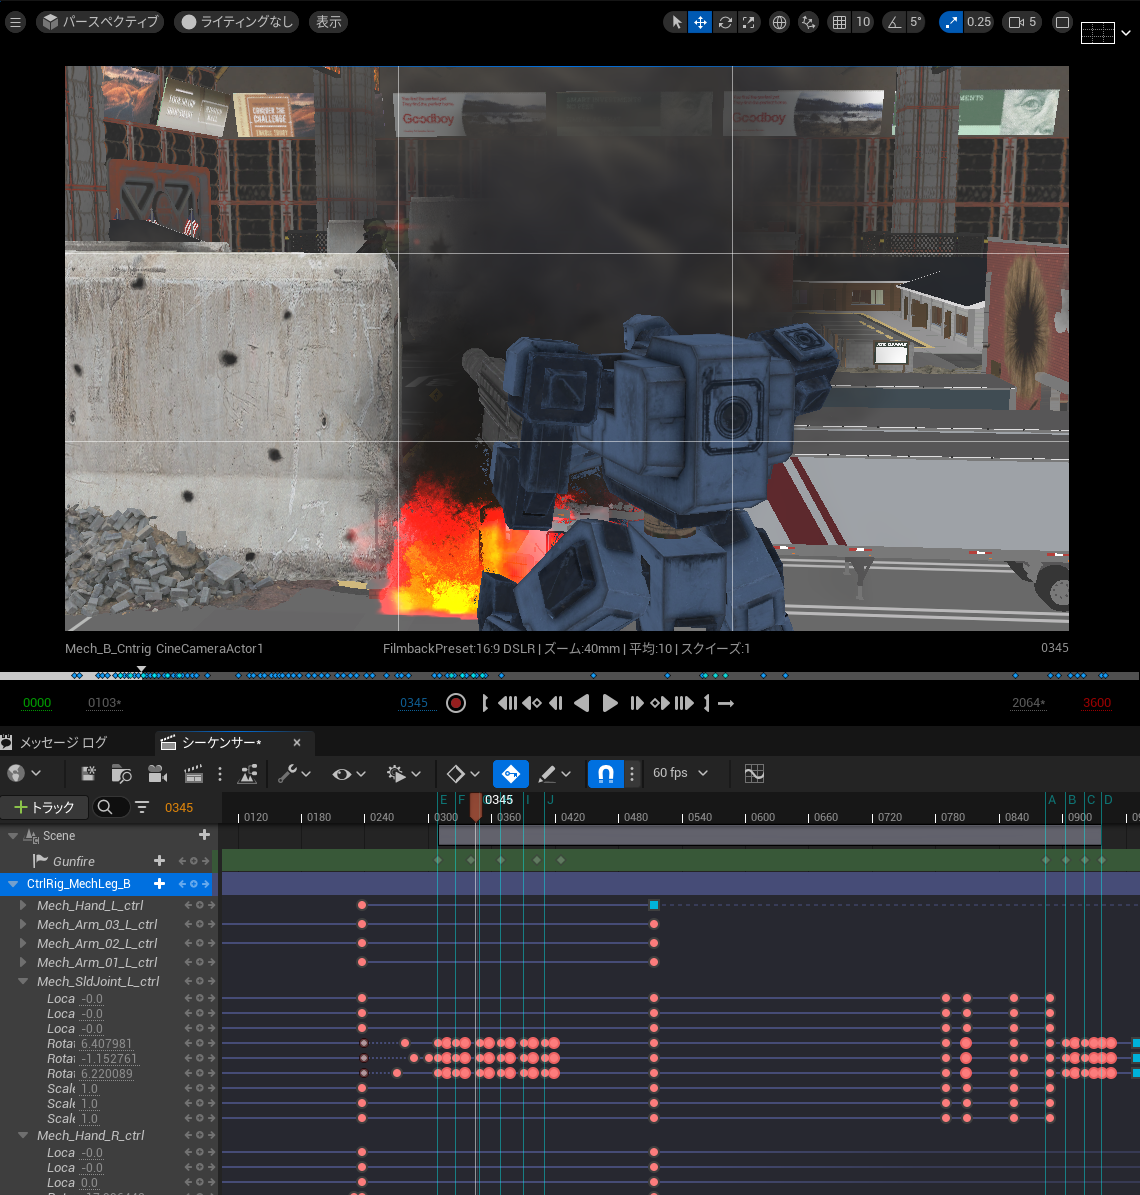Click the record button in transport controls
The height and width of the screenshot is (1195, 1140).
pos(456,703)
